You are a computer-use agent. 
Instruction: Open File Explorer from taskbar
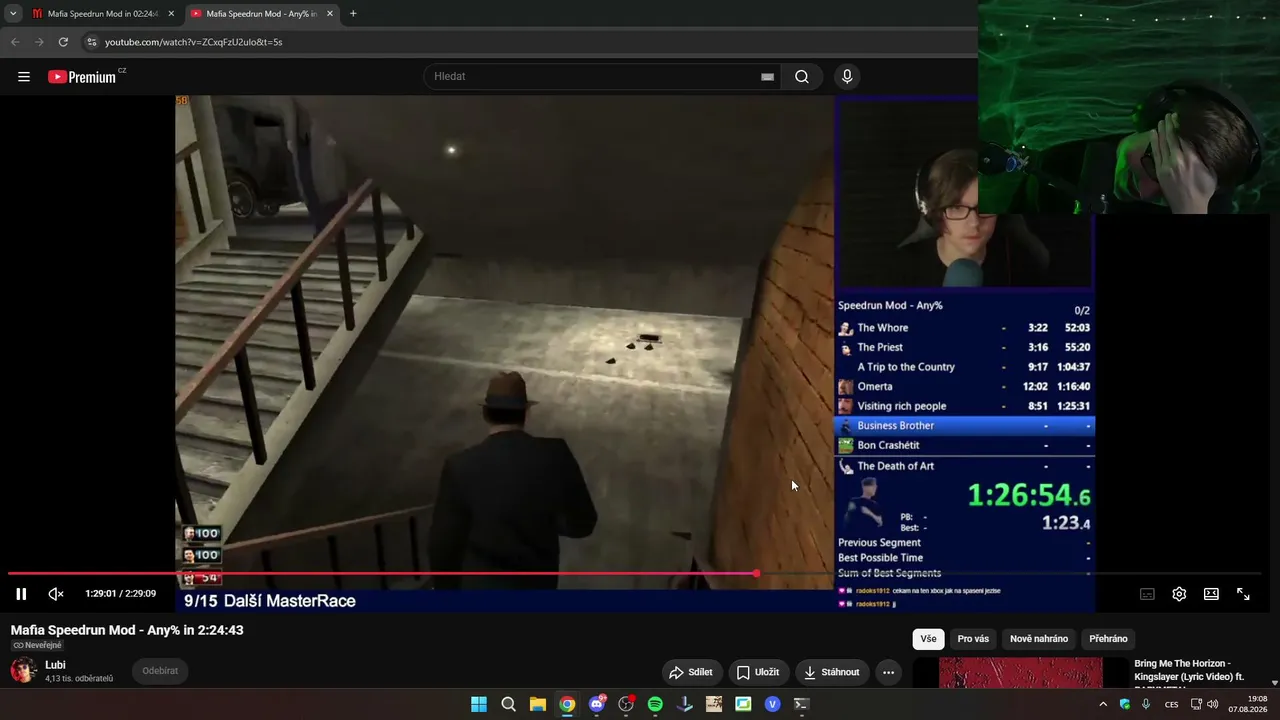click(538, 704)
